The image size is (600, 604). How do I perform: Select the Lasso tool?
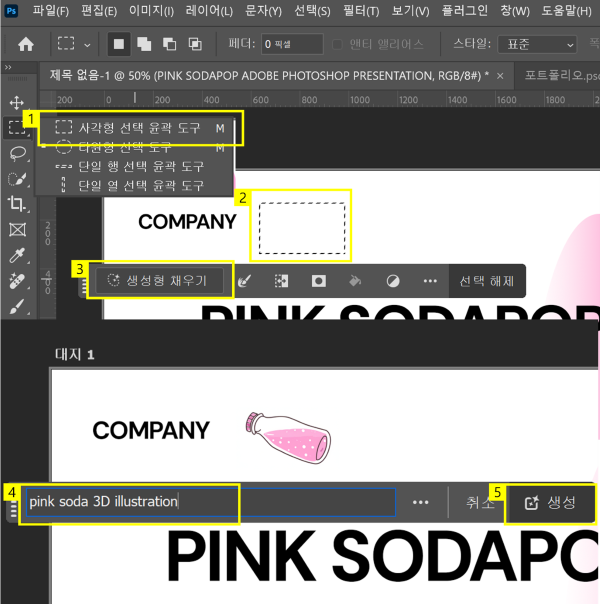pos(17,153)
